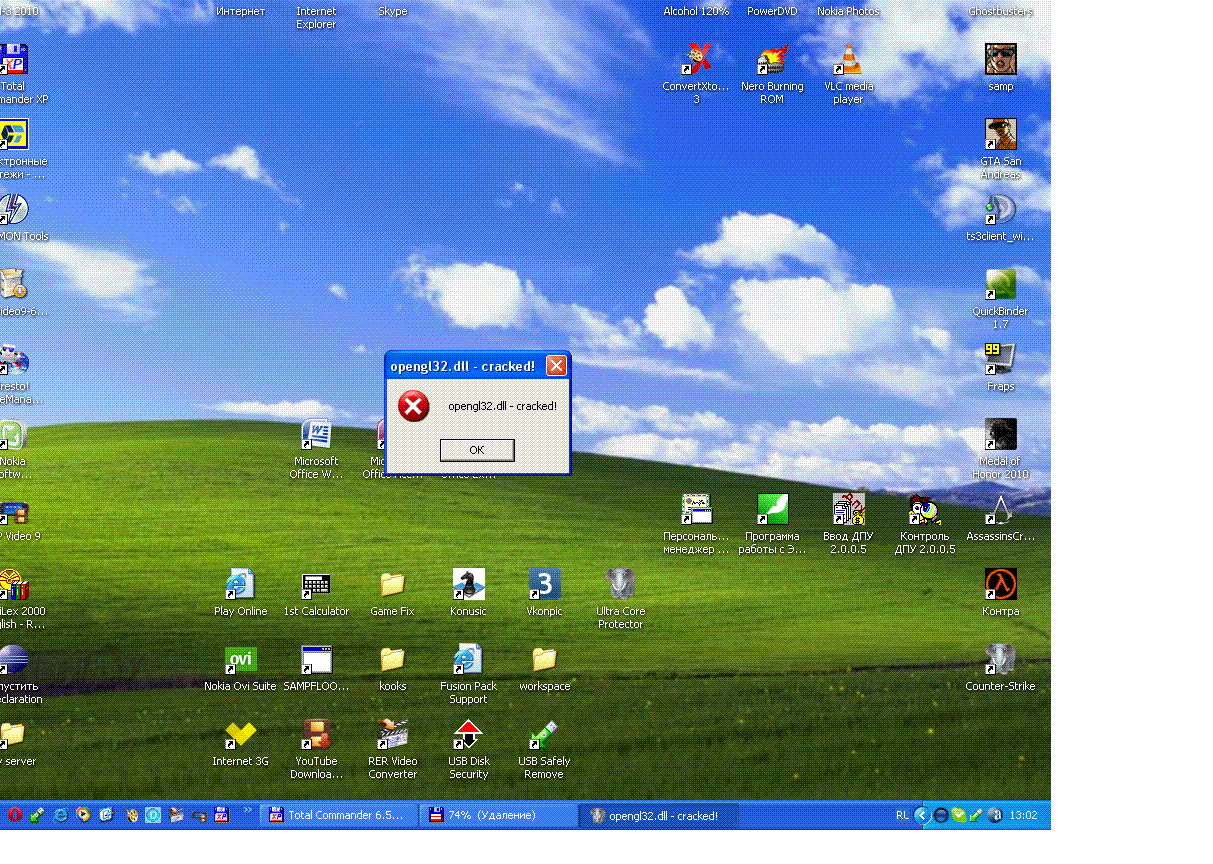Viewport: 1213px width, 864px height.
Task: Click the taskbar clock showing 13:02
Action: [1024, 815]
